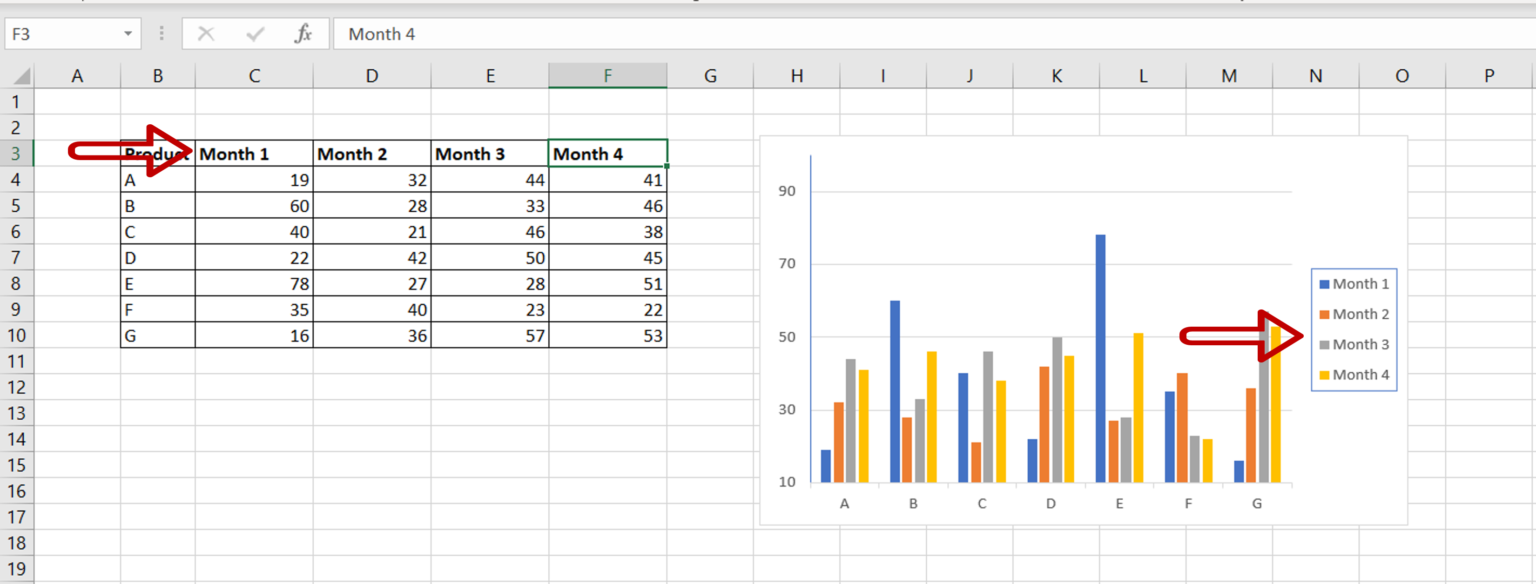Click the Cancel (X) icon in formula bar
Screen dimensions: 1536x584
pyautogui.click(x=207, y=33)
